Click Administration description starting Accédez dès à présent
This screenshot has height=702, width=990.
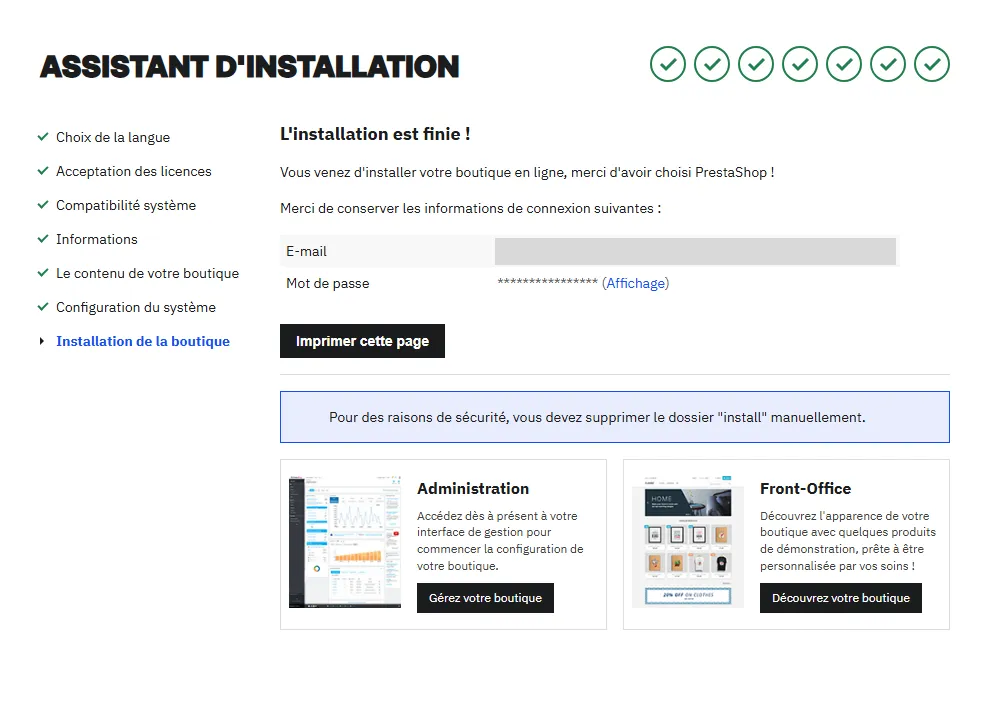click(x=500, y=541)
